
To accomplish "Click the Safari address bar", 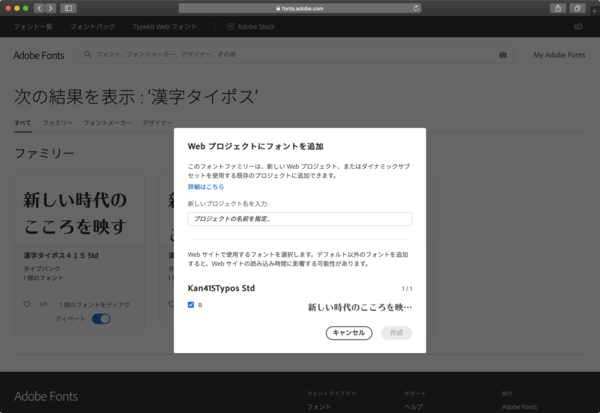I will pos(300,8).
